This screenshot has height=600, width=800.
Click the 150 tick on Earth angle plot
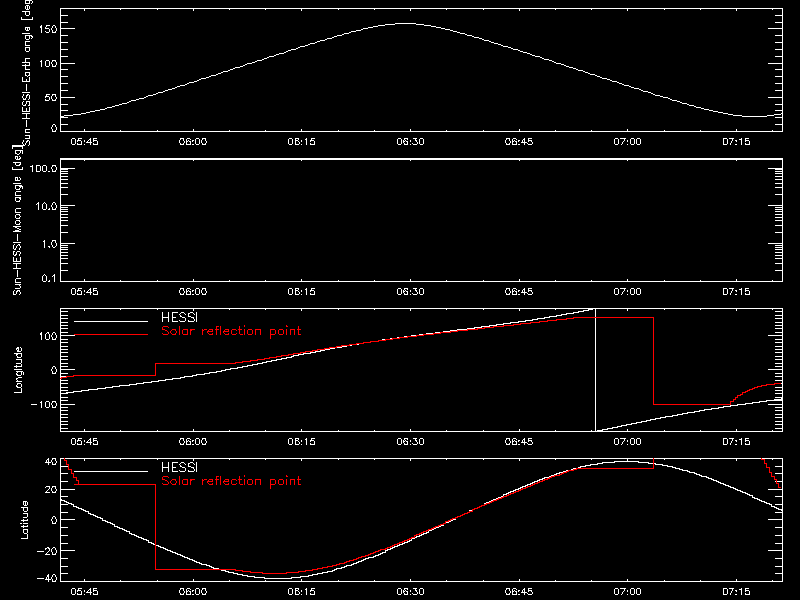(x=48, y=29)
